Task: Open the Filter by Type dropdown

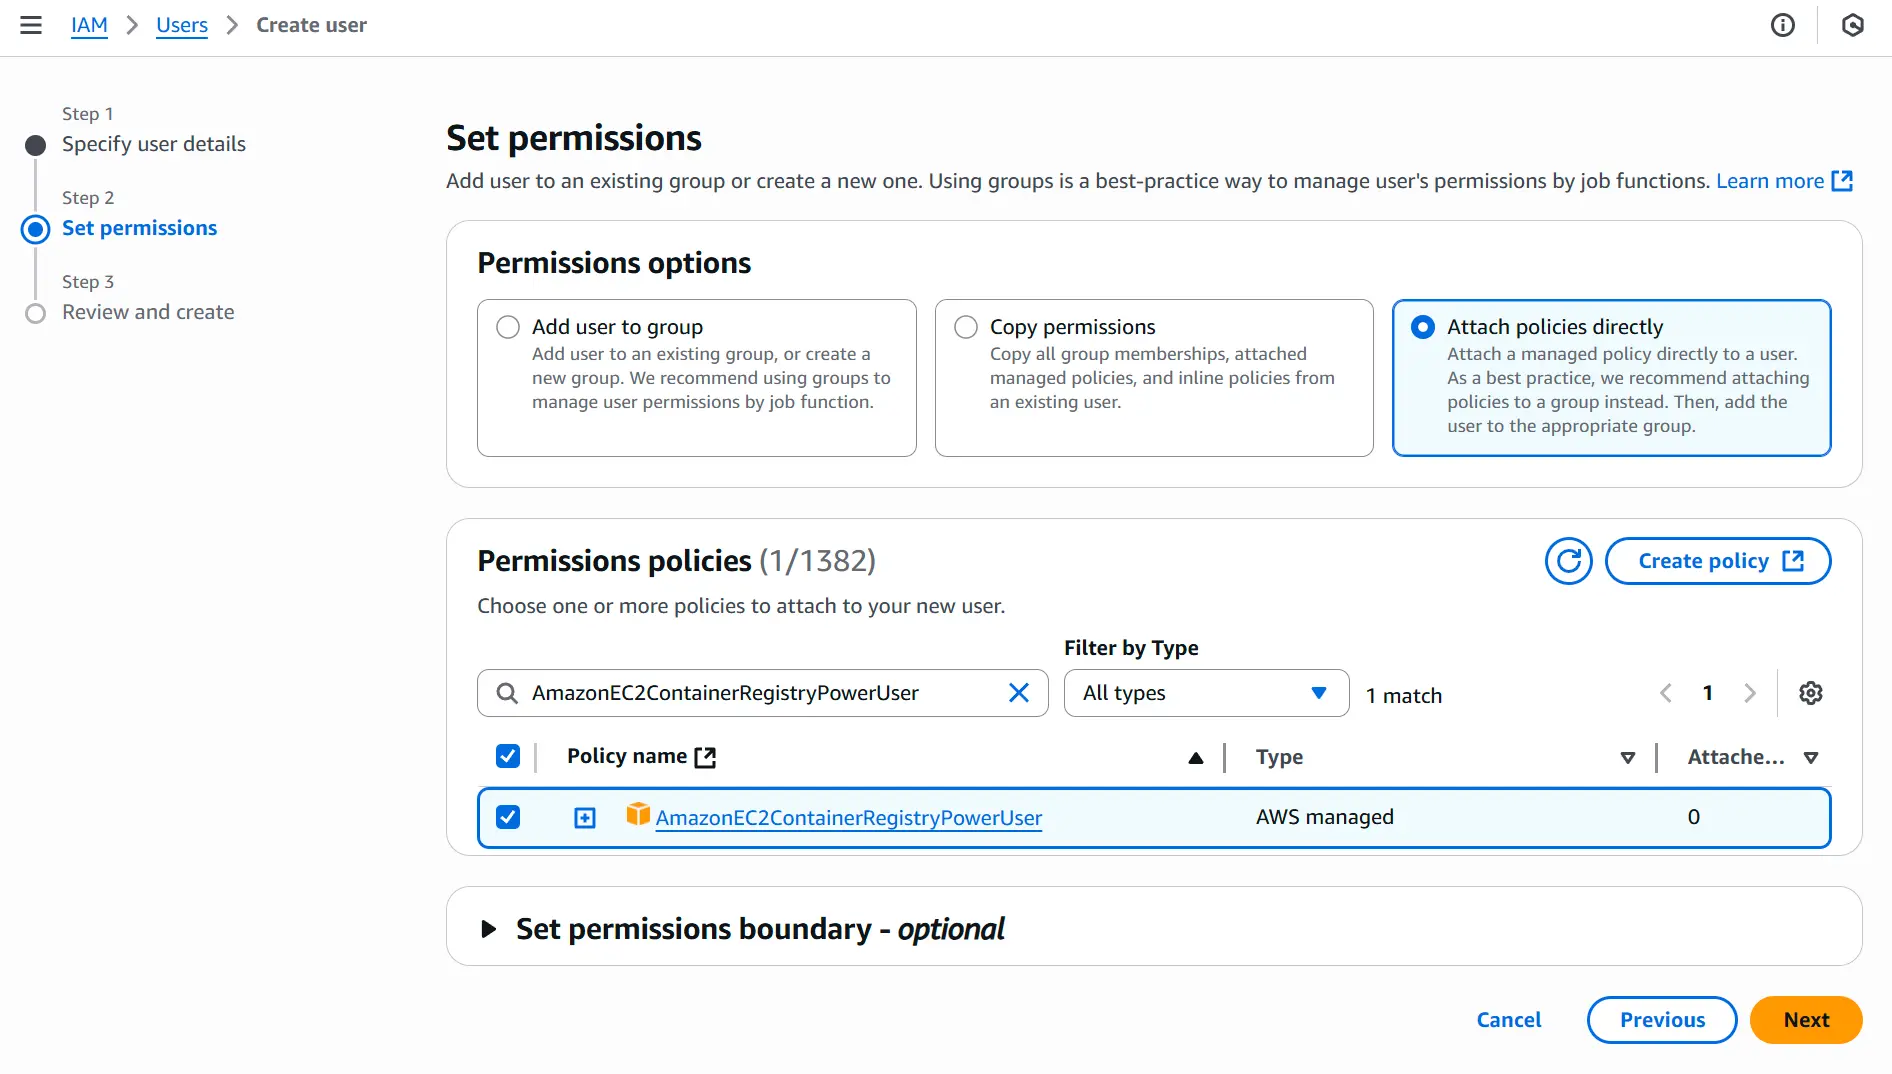Action: tap(1206, 693)
